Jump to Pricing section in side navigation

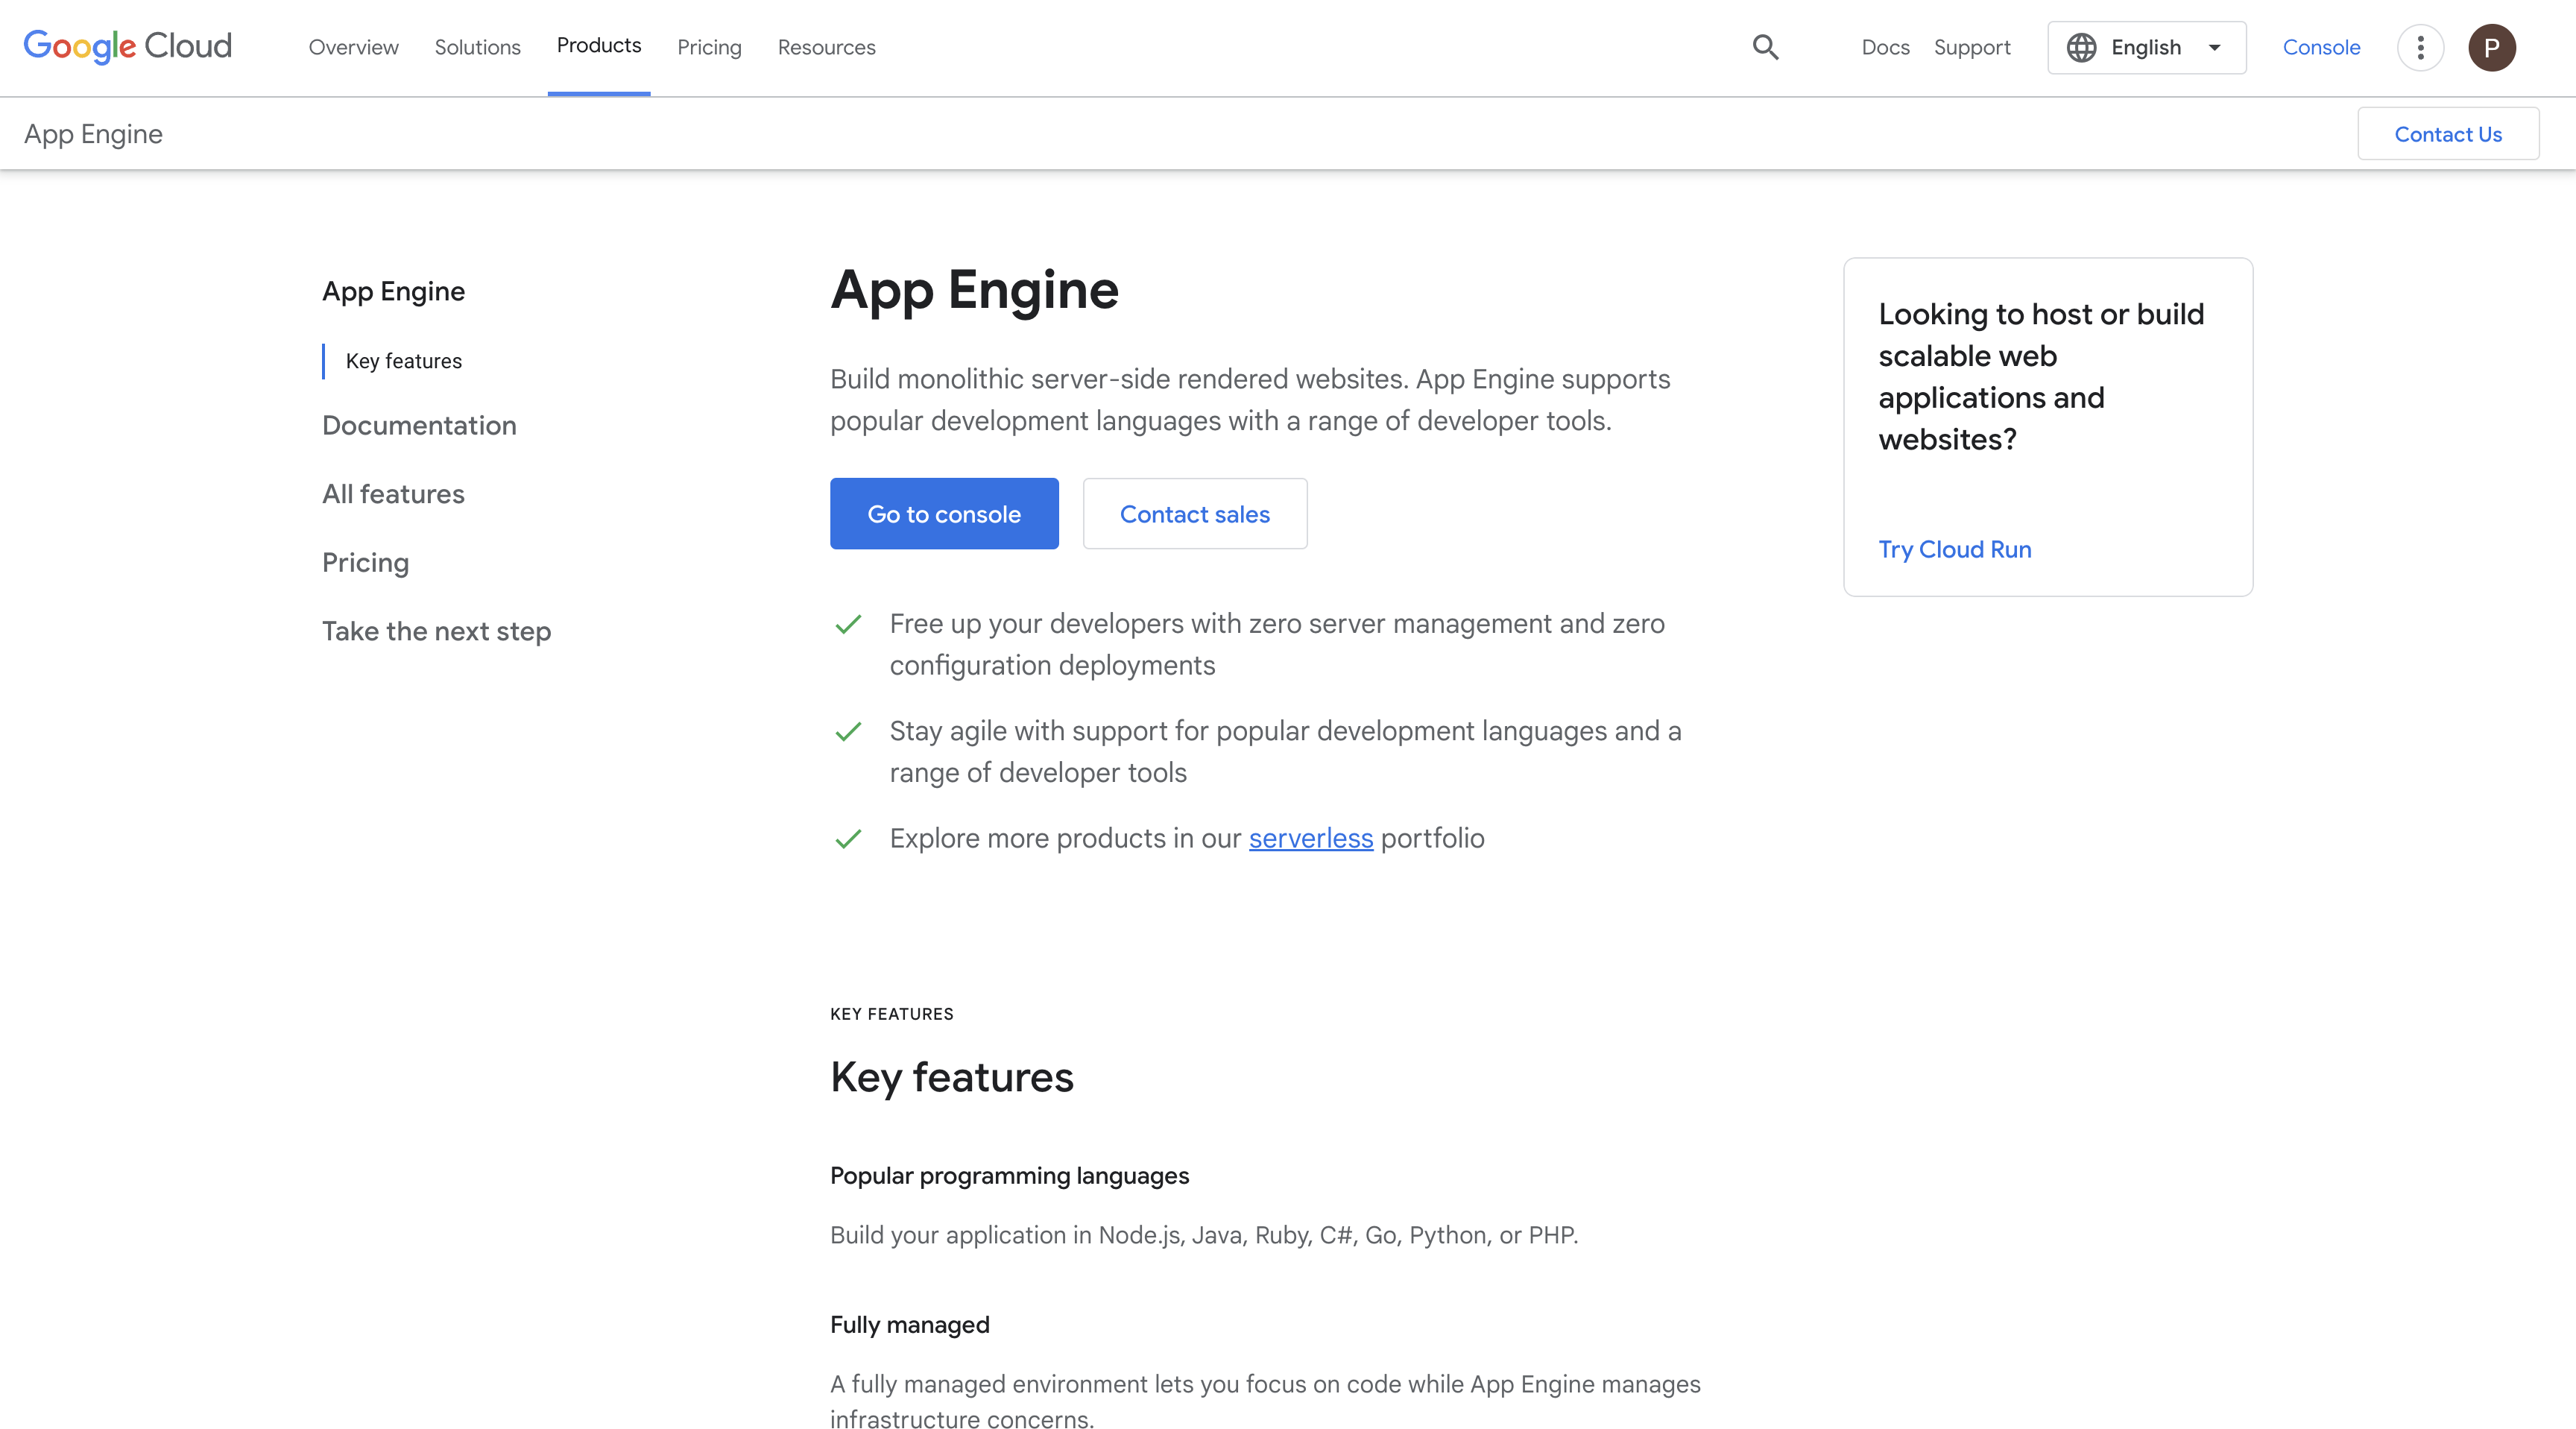click(365, 563)
